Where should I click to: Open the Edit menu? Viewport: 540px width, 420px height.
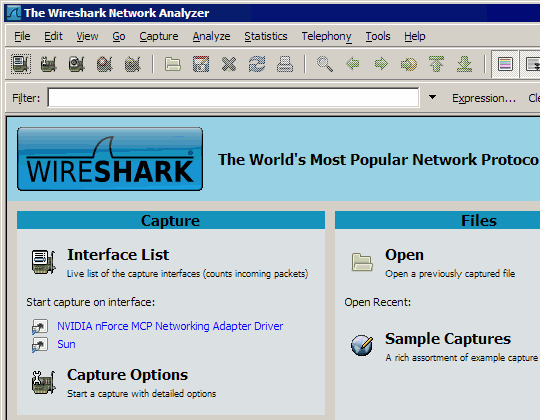point(53,36)
